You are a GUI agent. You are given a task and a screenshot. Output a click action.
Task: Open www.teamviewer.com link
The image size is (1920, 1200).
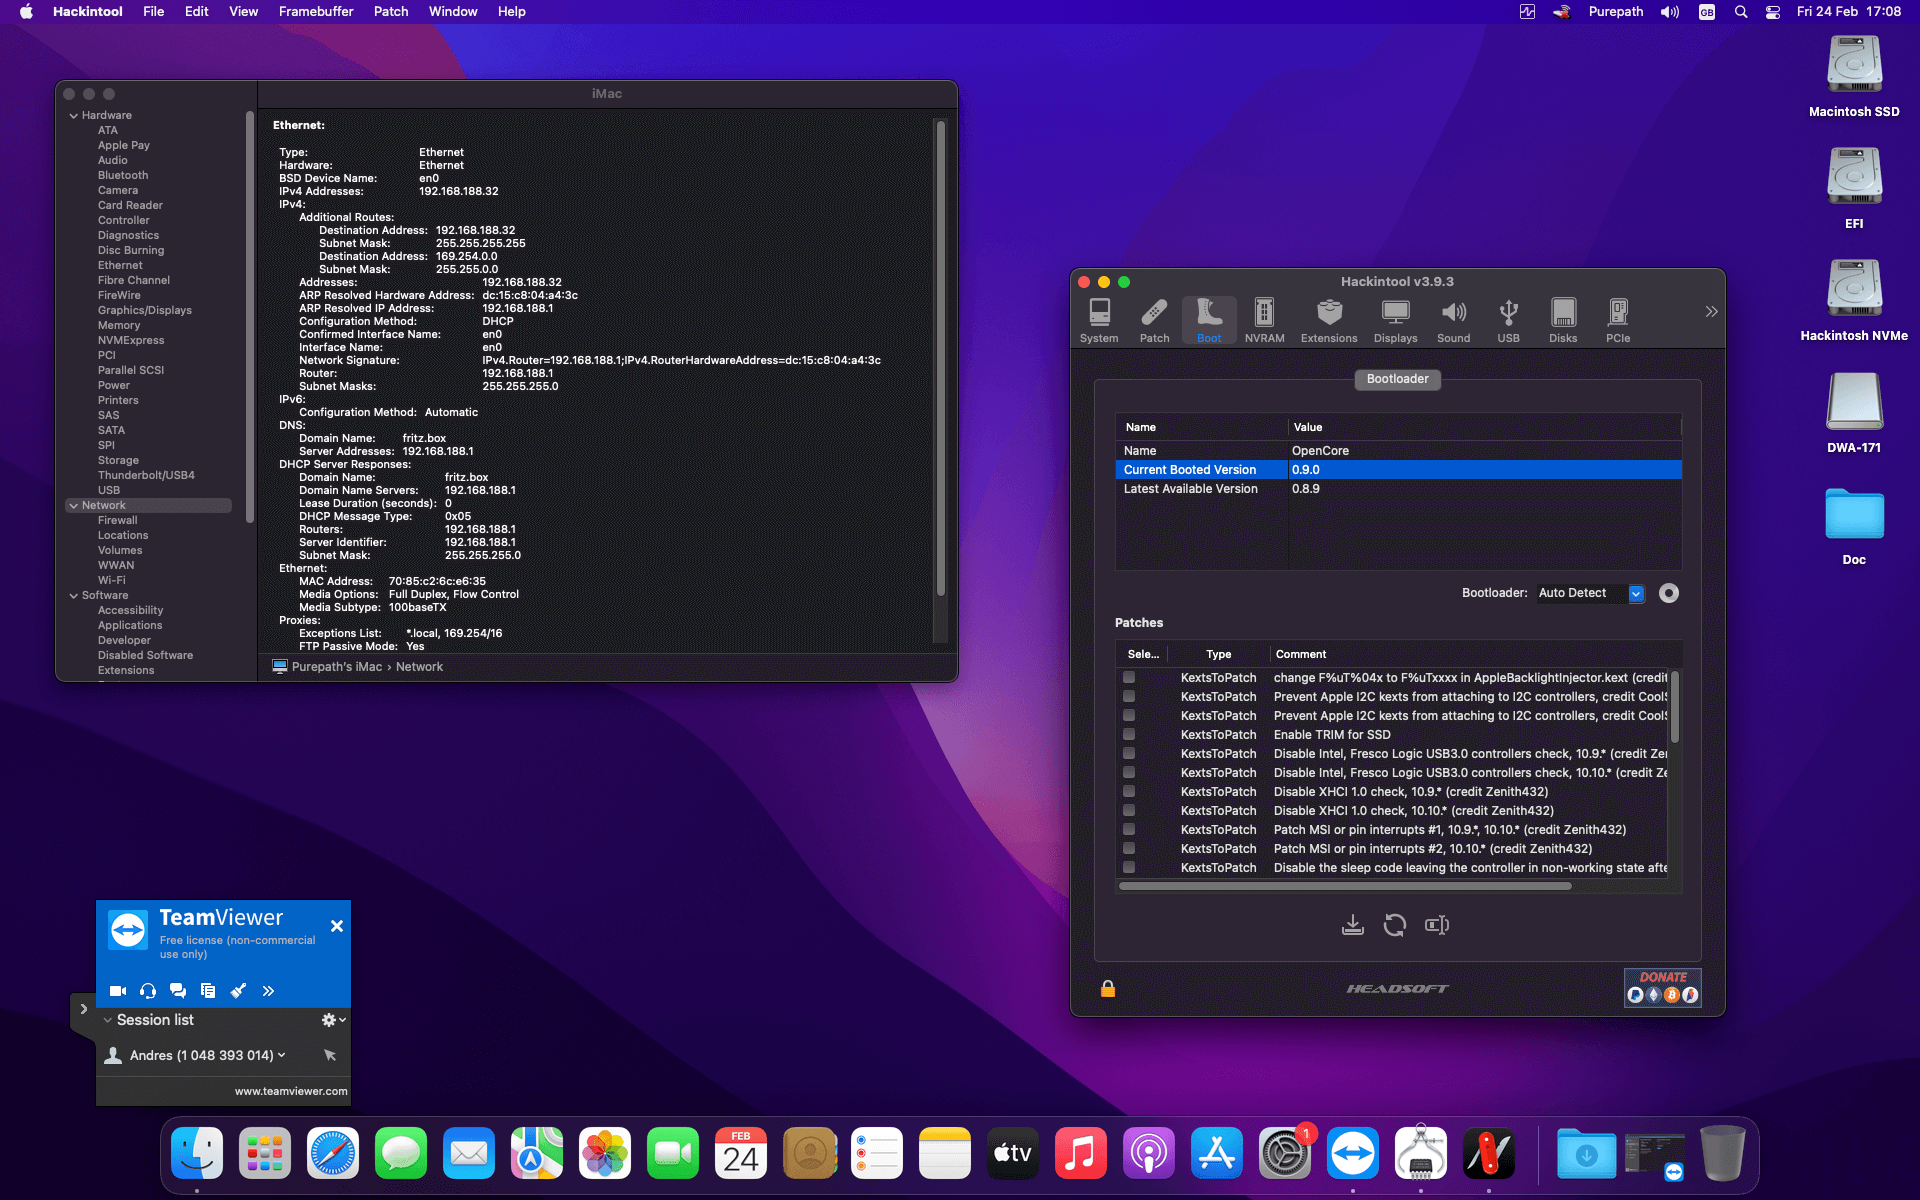click(291, 1091)
